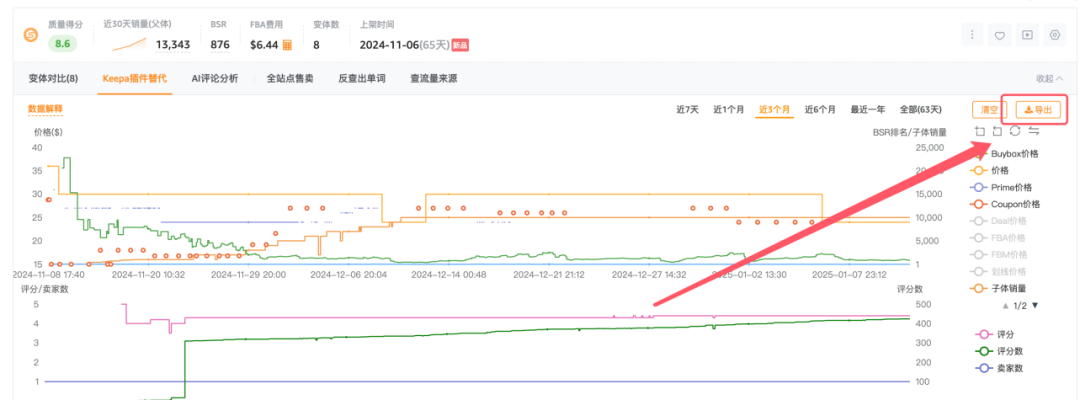
Task: Open settings via hexagon gear icon
Action: pos(1054,35)
